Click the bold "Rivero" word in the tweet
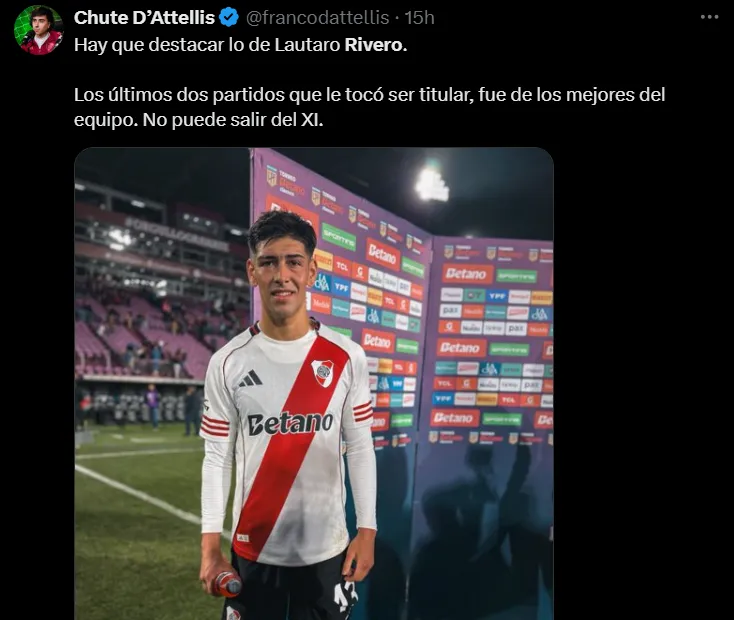The height and width of the screenshot is (620, 734). (375, 45)
